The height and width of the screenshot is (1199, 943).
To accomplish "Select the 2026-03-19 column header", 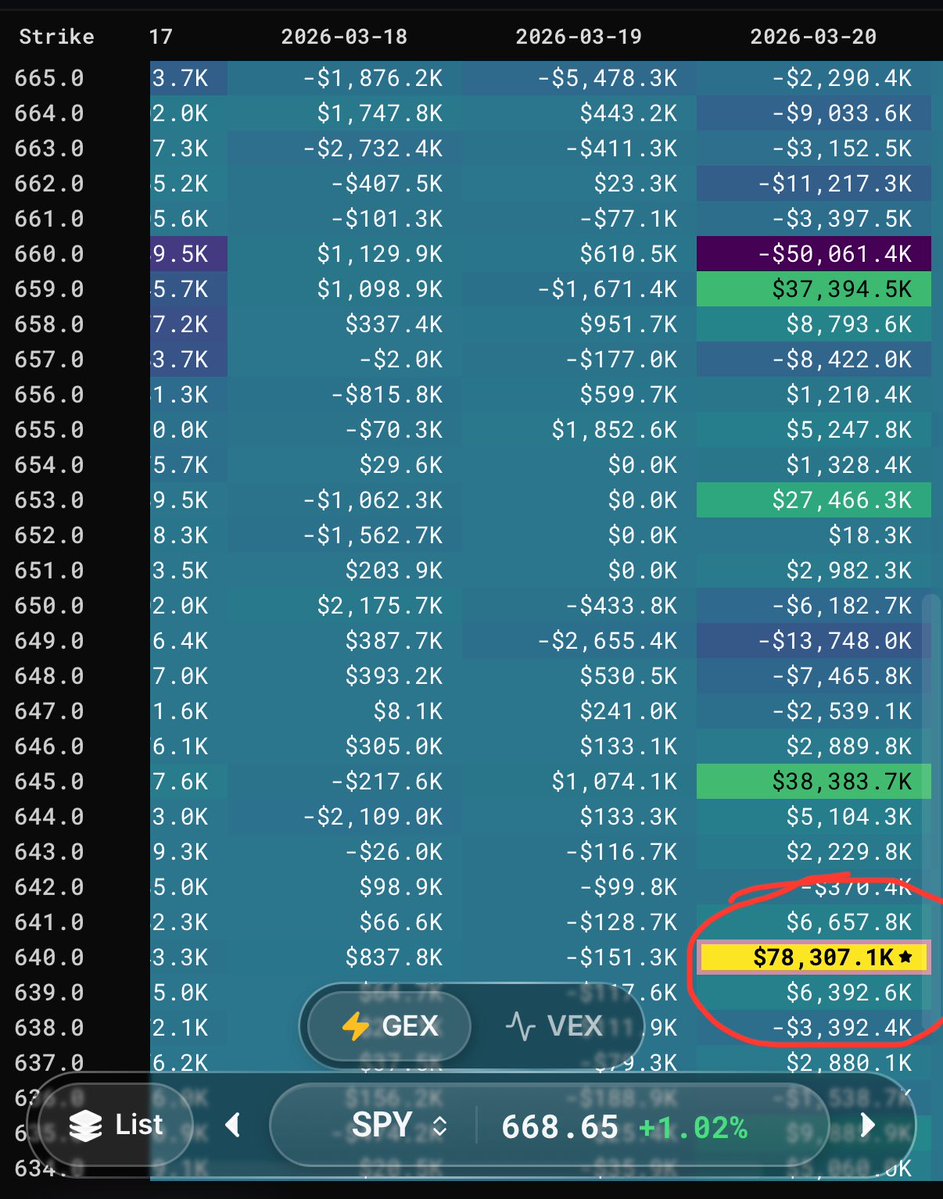I will pos(579,36).
